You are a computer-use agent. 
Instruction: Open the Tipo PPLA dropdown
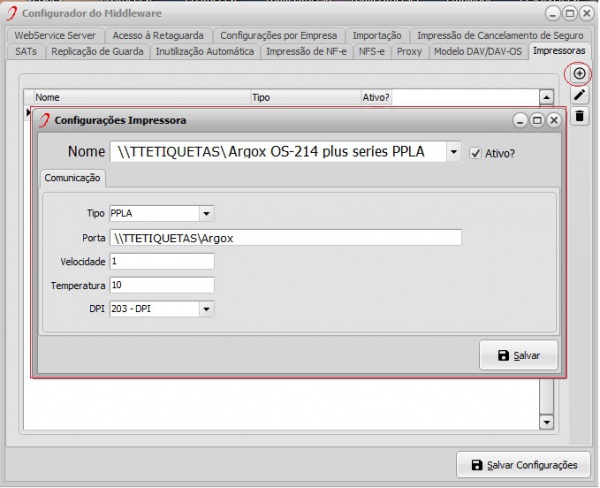point(206,213)
